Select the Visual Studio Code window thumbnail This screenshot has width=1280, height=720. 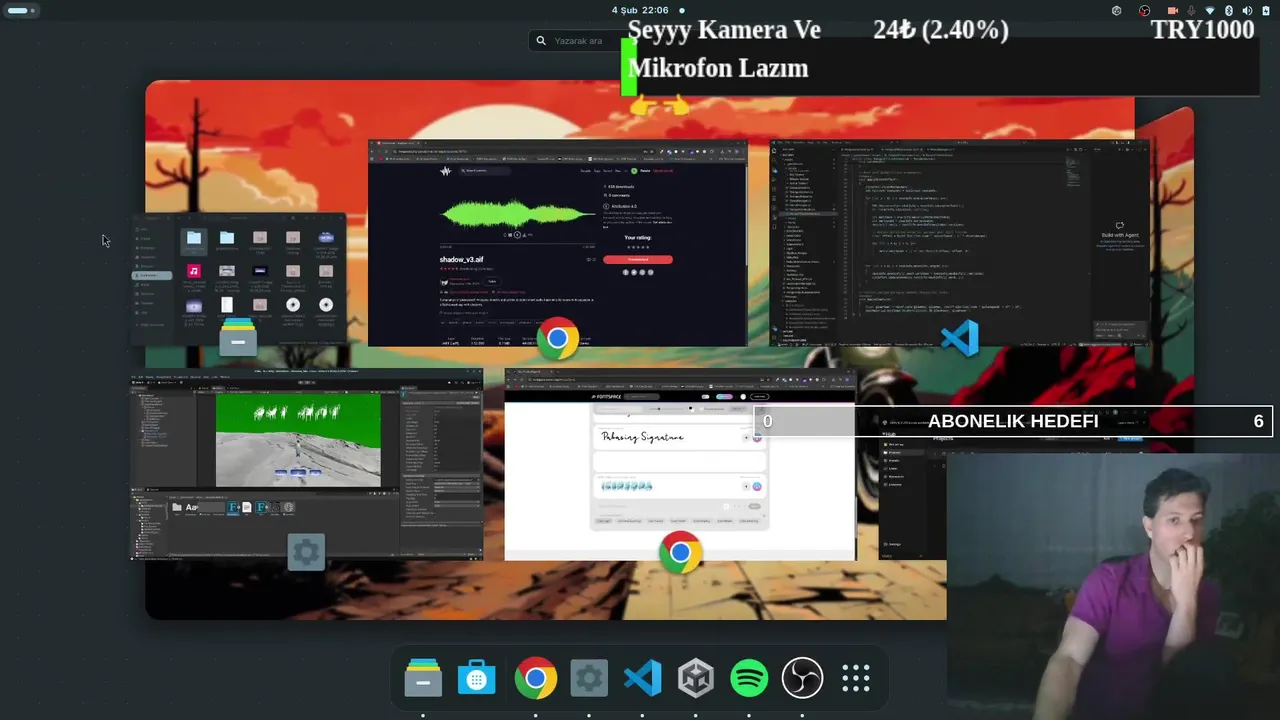pos(960,243)
